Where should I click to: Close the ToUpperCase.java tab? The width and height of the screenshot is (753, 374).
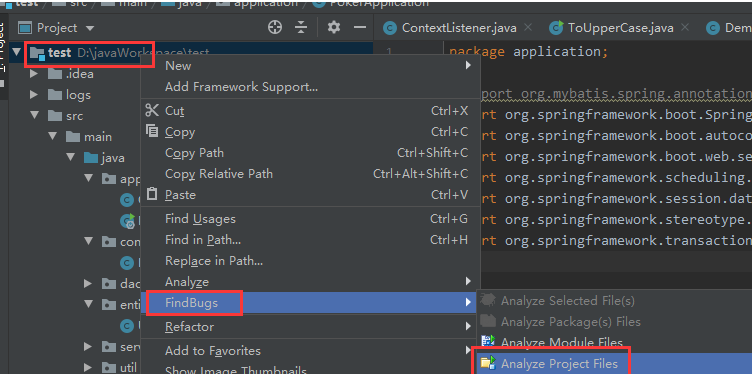tap(685, 27)
